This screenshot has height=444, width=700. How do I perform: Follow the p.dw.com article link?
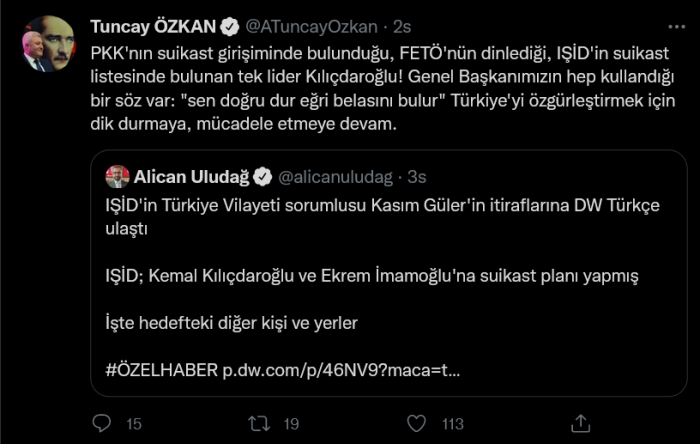pos(340,371)
